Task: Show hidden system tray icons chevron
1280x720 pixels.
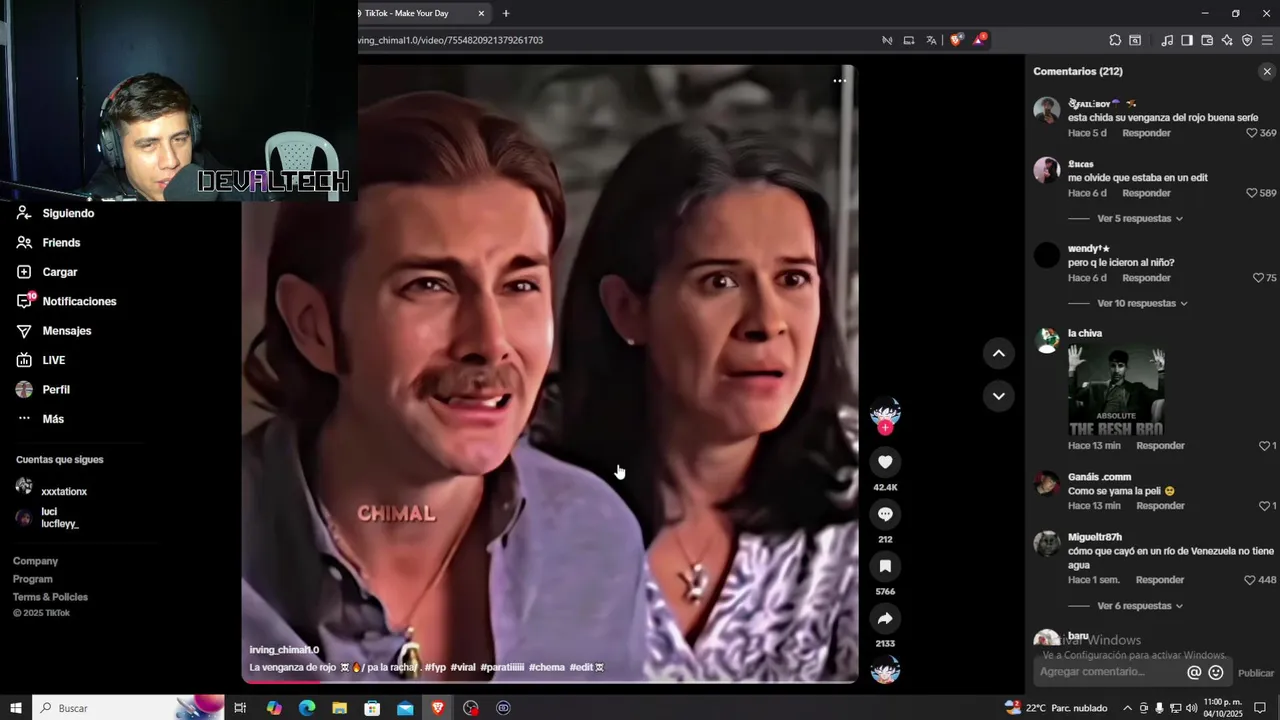Action: pyautogui.click(x=1128, y=708)
